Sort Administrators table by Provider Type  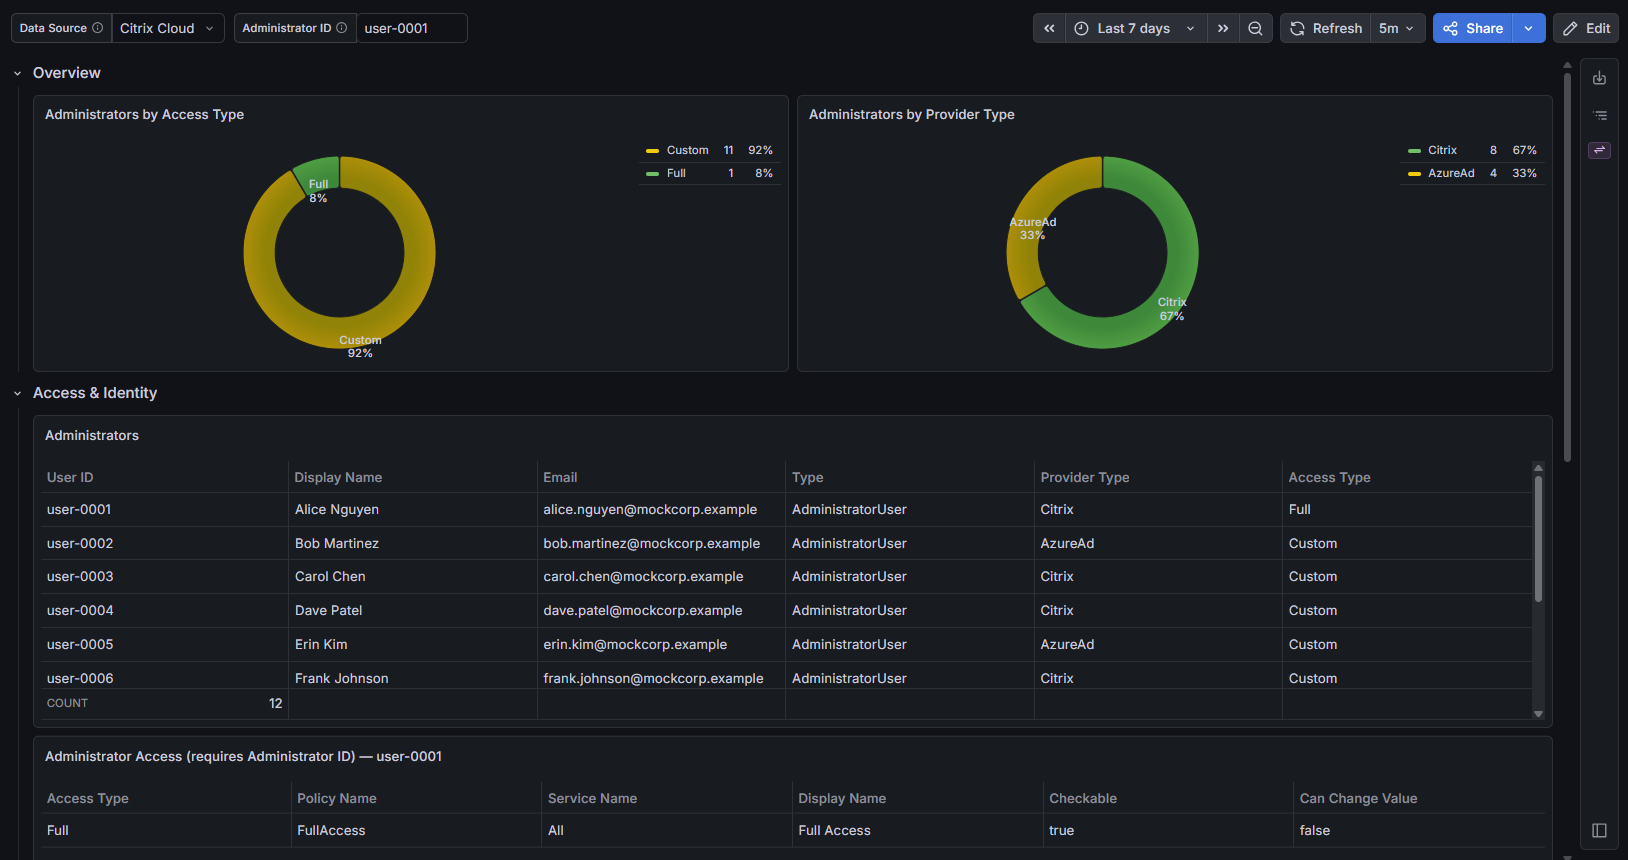[x=1085, y=477]
